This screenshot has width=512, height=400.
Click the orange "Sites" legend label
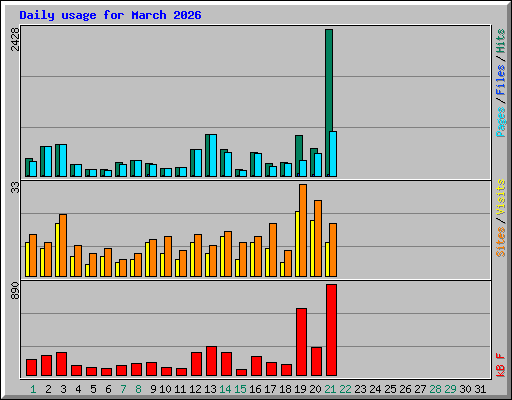coord(501,242)
